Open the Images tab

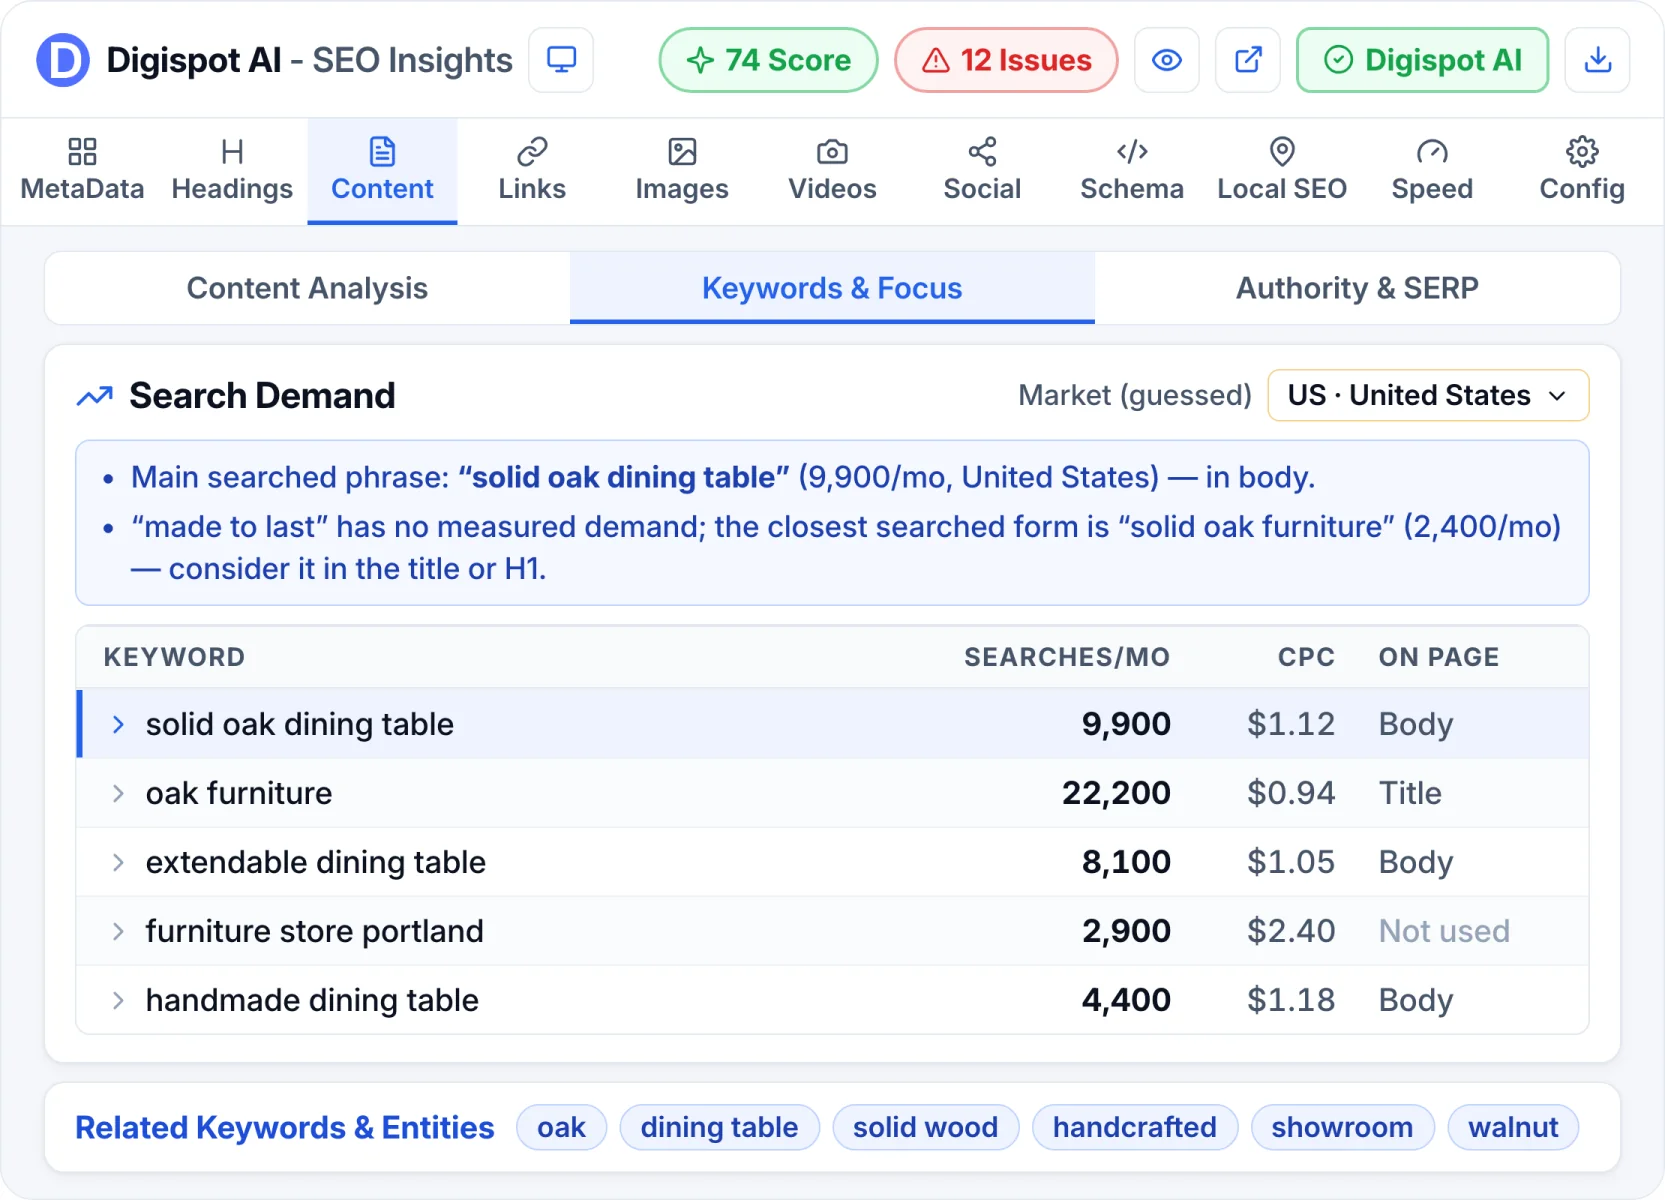click(682, 171)
